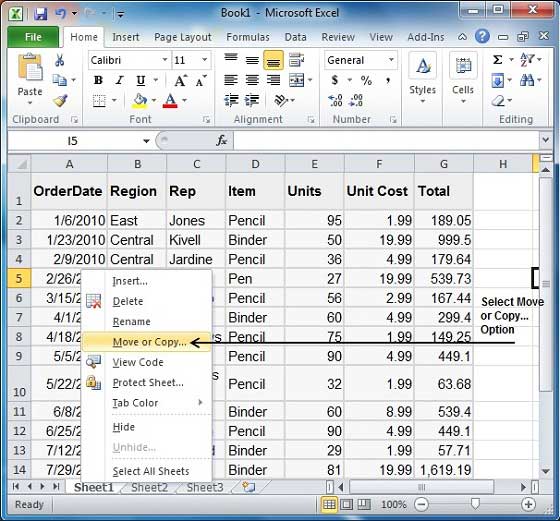Image resolution: width=560 pixels, height=521 pixels.
Task: Click the Increase Indent icon
Action: click(x=252, y=101)
